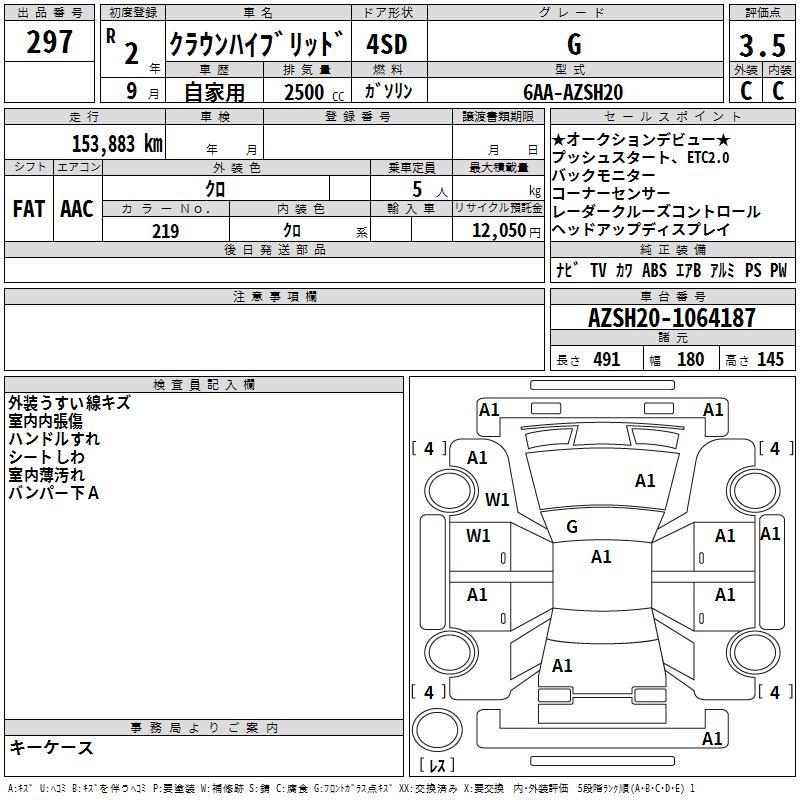
Task: Select the 検査員記入欄 section header
Action: click(204, 384)
